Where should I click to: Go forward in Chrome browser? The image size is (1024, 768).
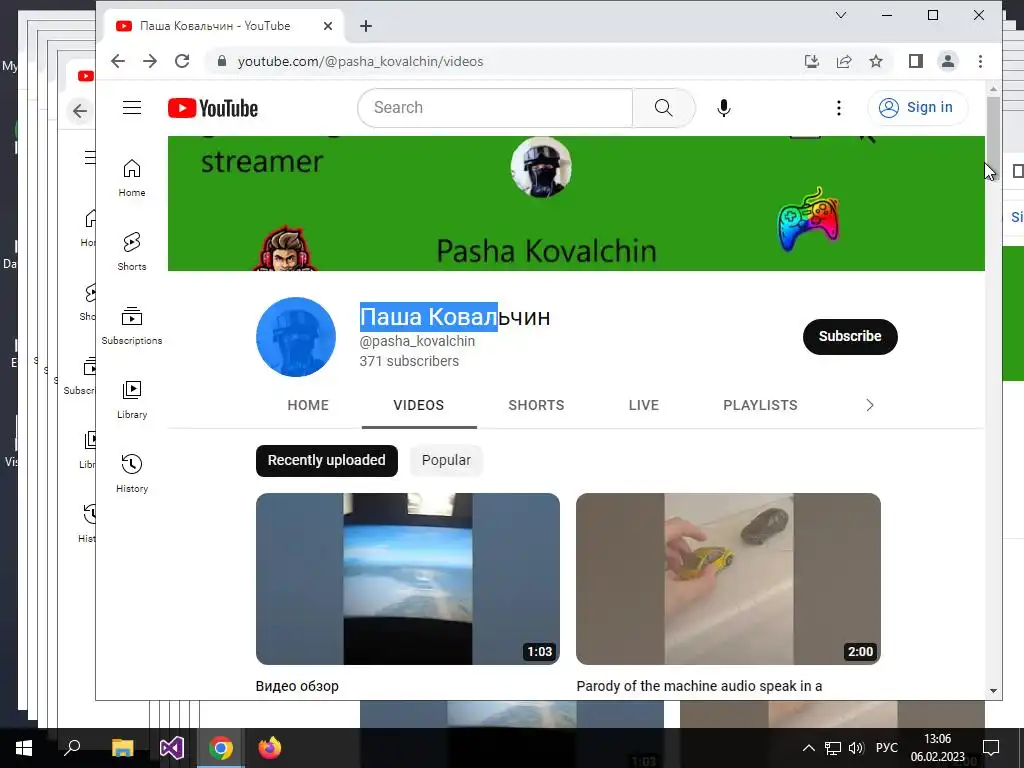[150, 61]
